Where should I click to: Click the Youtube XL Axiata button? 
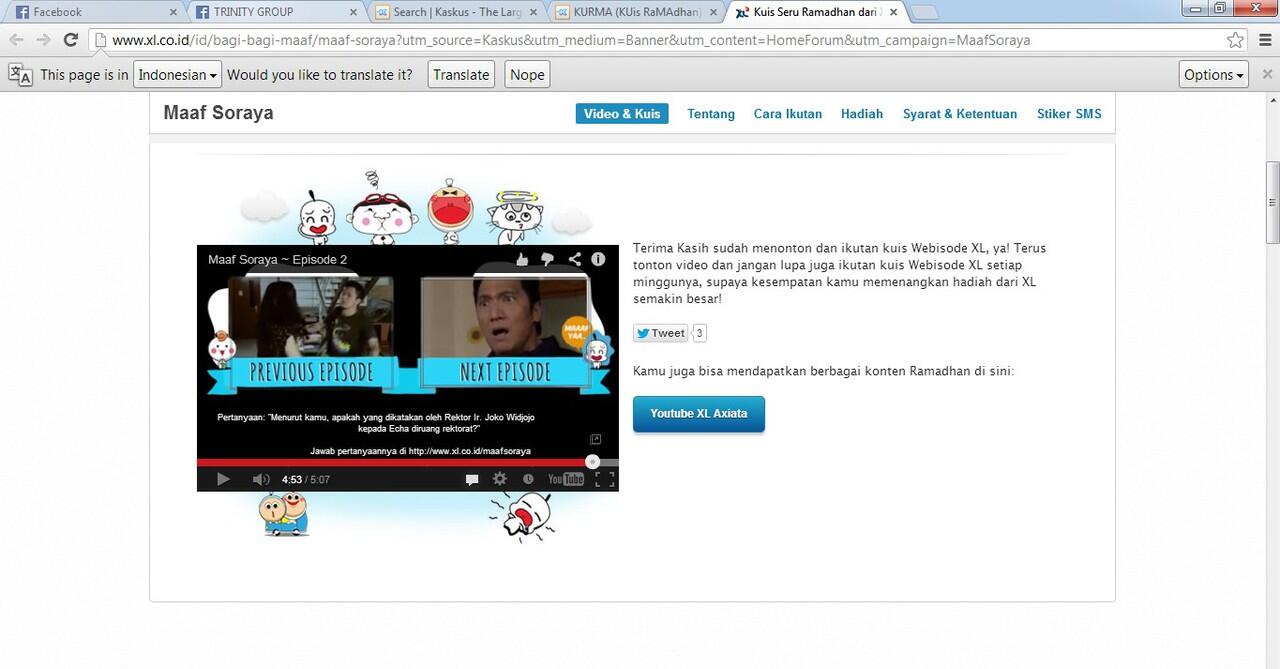click(x=698, y=413)
